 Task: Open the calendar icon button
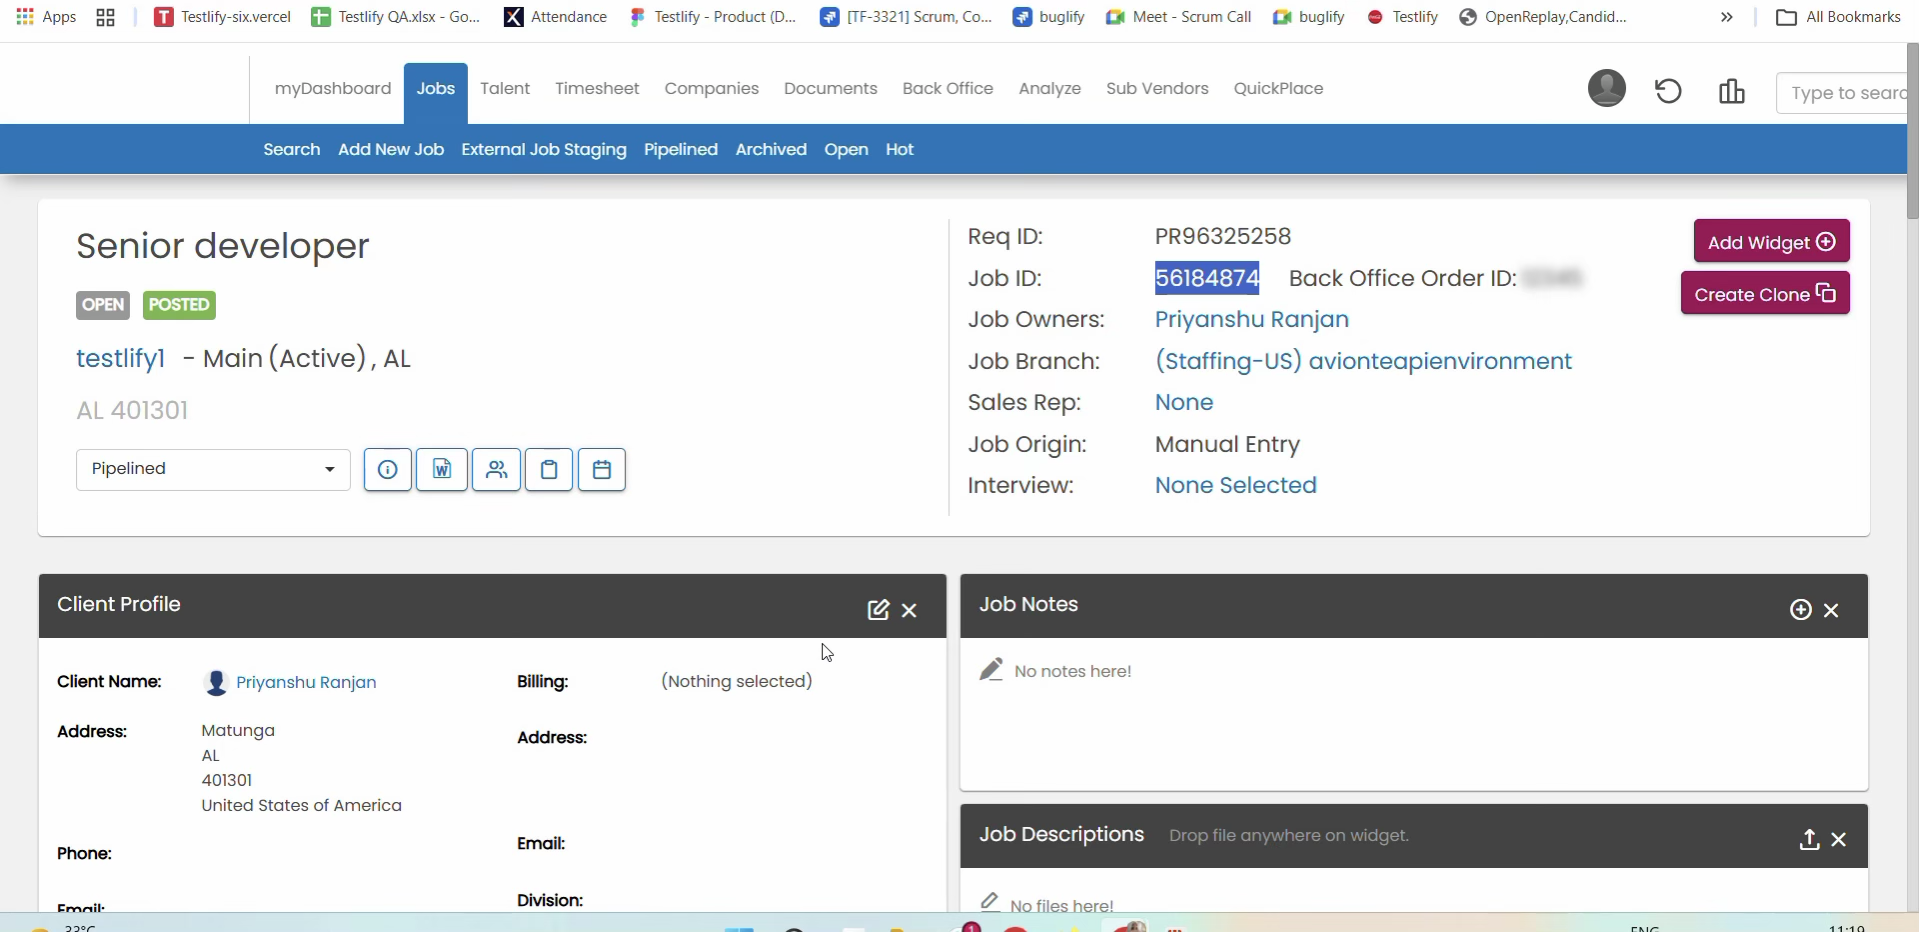pyautogui.click(x=602, y=470)
